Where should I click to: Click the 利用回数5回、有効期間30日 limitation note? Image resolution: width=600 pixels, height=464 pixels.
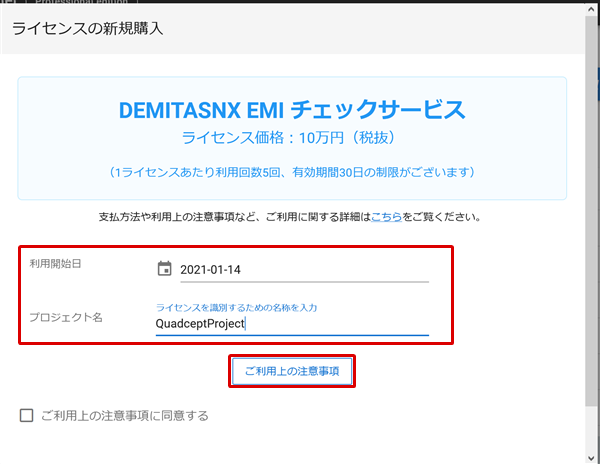[x=292, y=173]
